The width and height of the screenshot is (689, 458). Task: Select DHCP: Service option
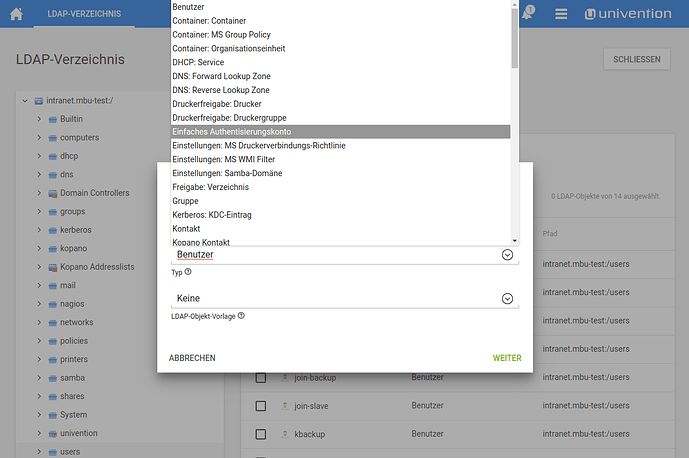click(341, 62)
